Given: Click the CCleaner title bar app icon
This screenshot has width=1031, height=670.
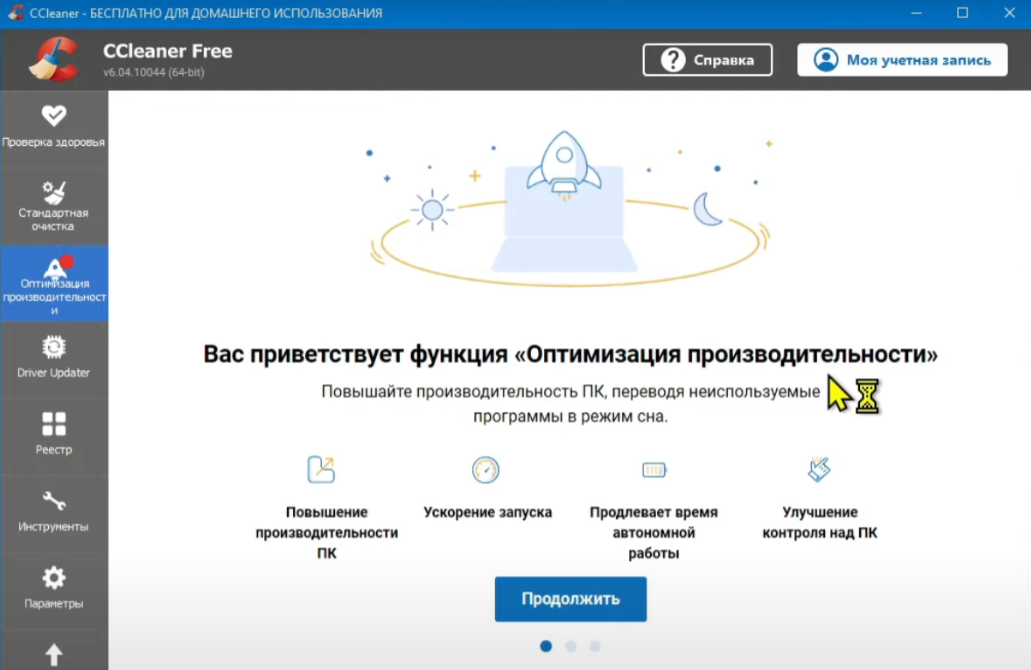Looking at the screenshot, I should tap(16, 12).
